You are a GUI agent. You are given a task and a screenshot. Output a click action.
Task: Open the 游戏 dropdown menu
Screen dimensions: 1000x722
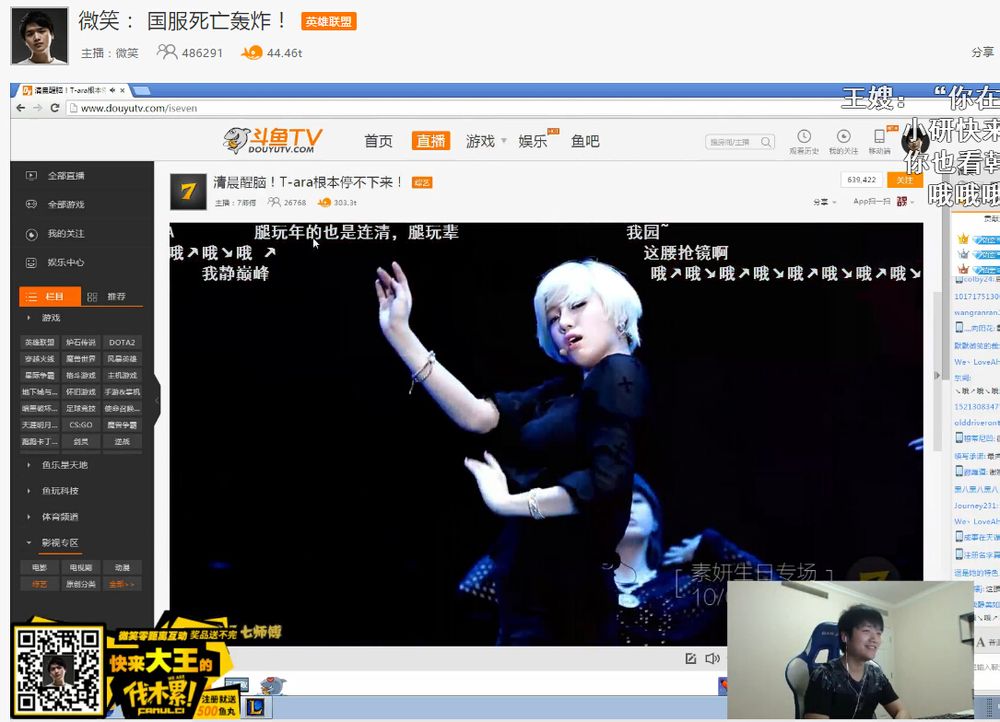click(x=486, y=141)
